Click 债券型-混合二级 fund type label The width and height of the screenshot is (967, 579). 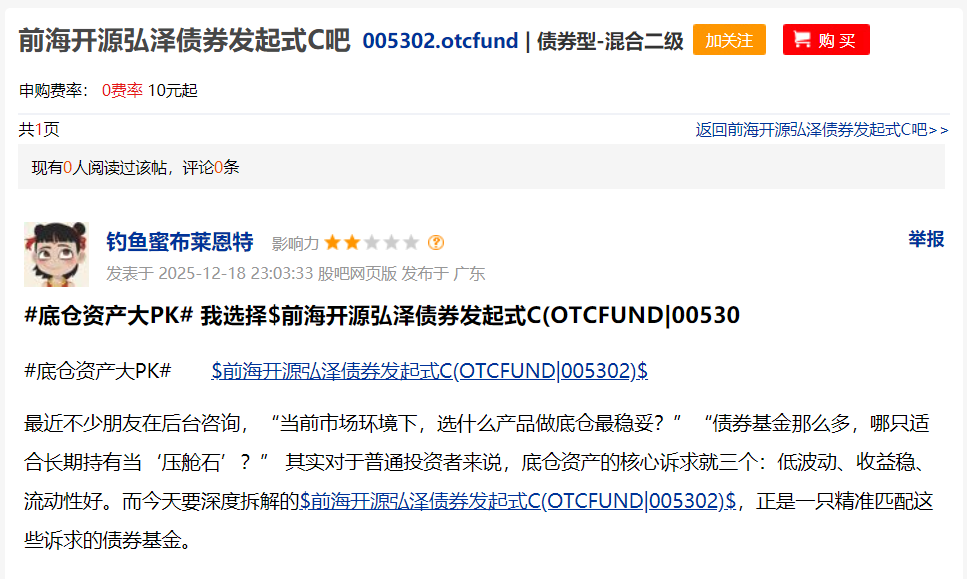click(610, 41)
